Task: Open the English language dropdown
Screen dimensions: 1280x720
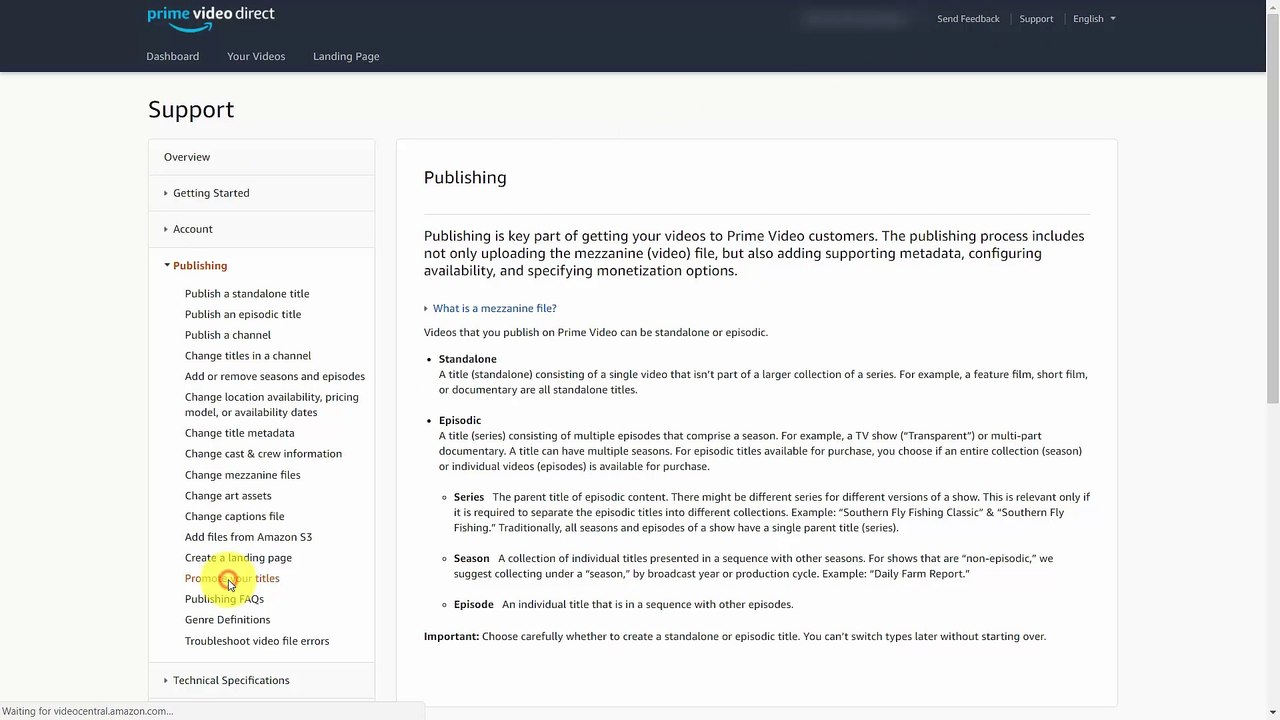Action: (x=1094, y=19)
